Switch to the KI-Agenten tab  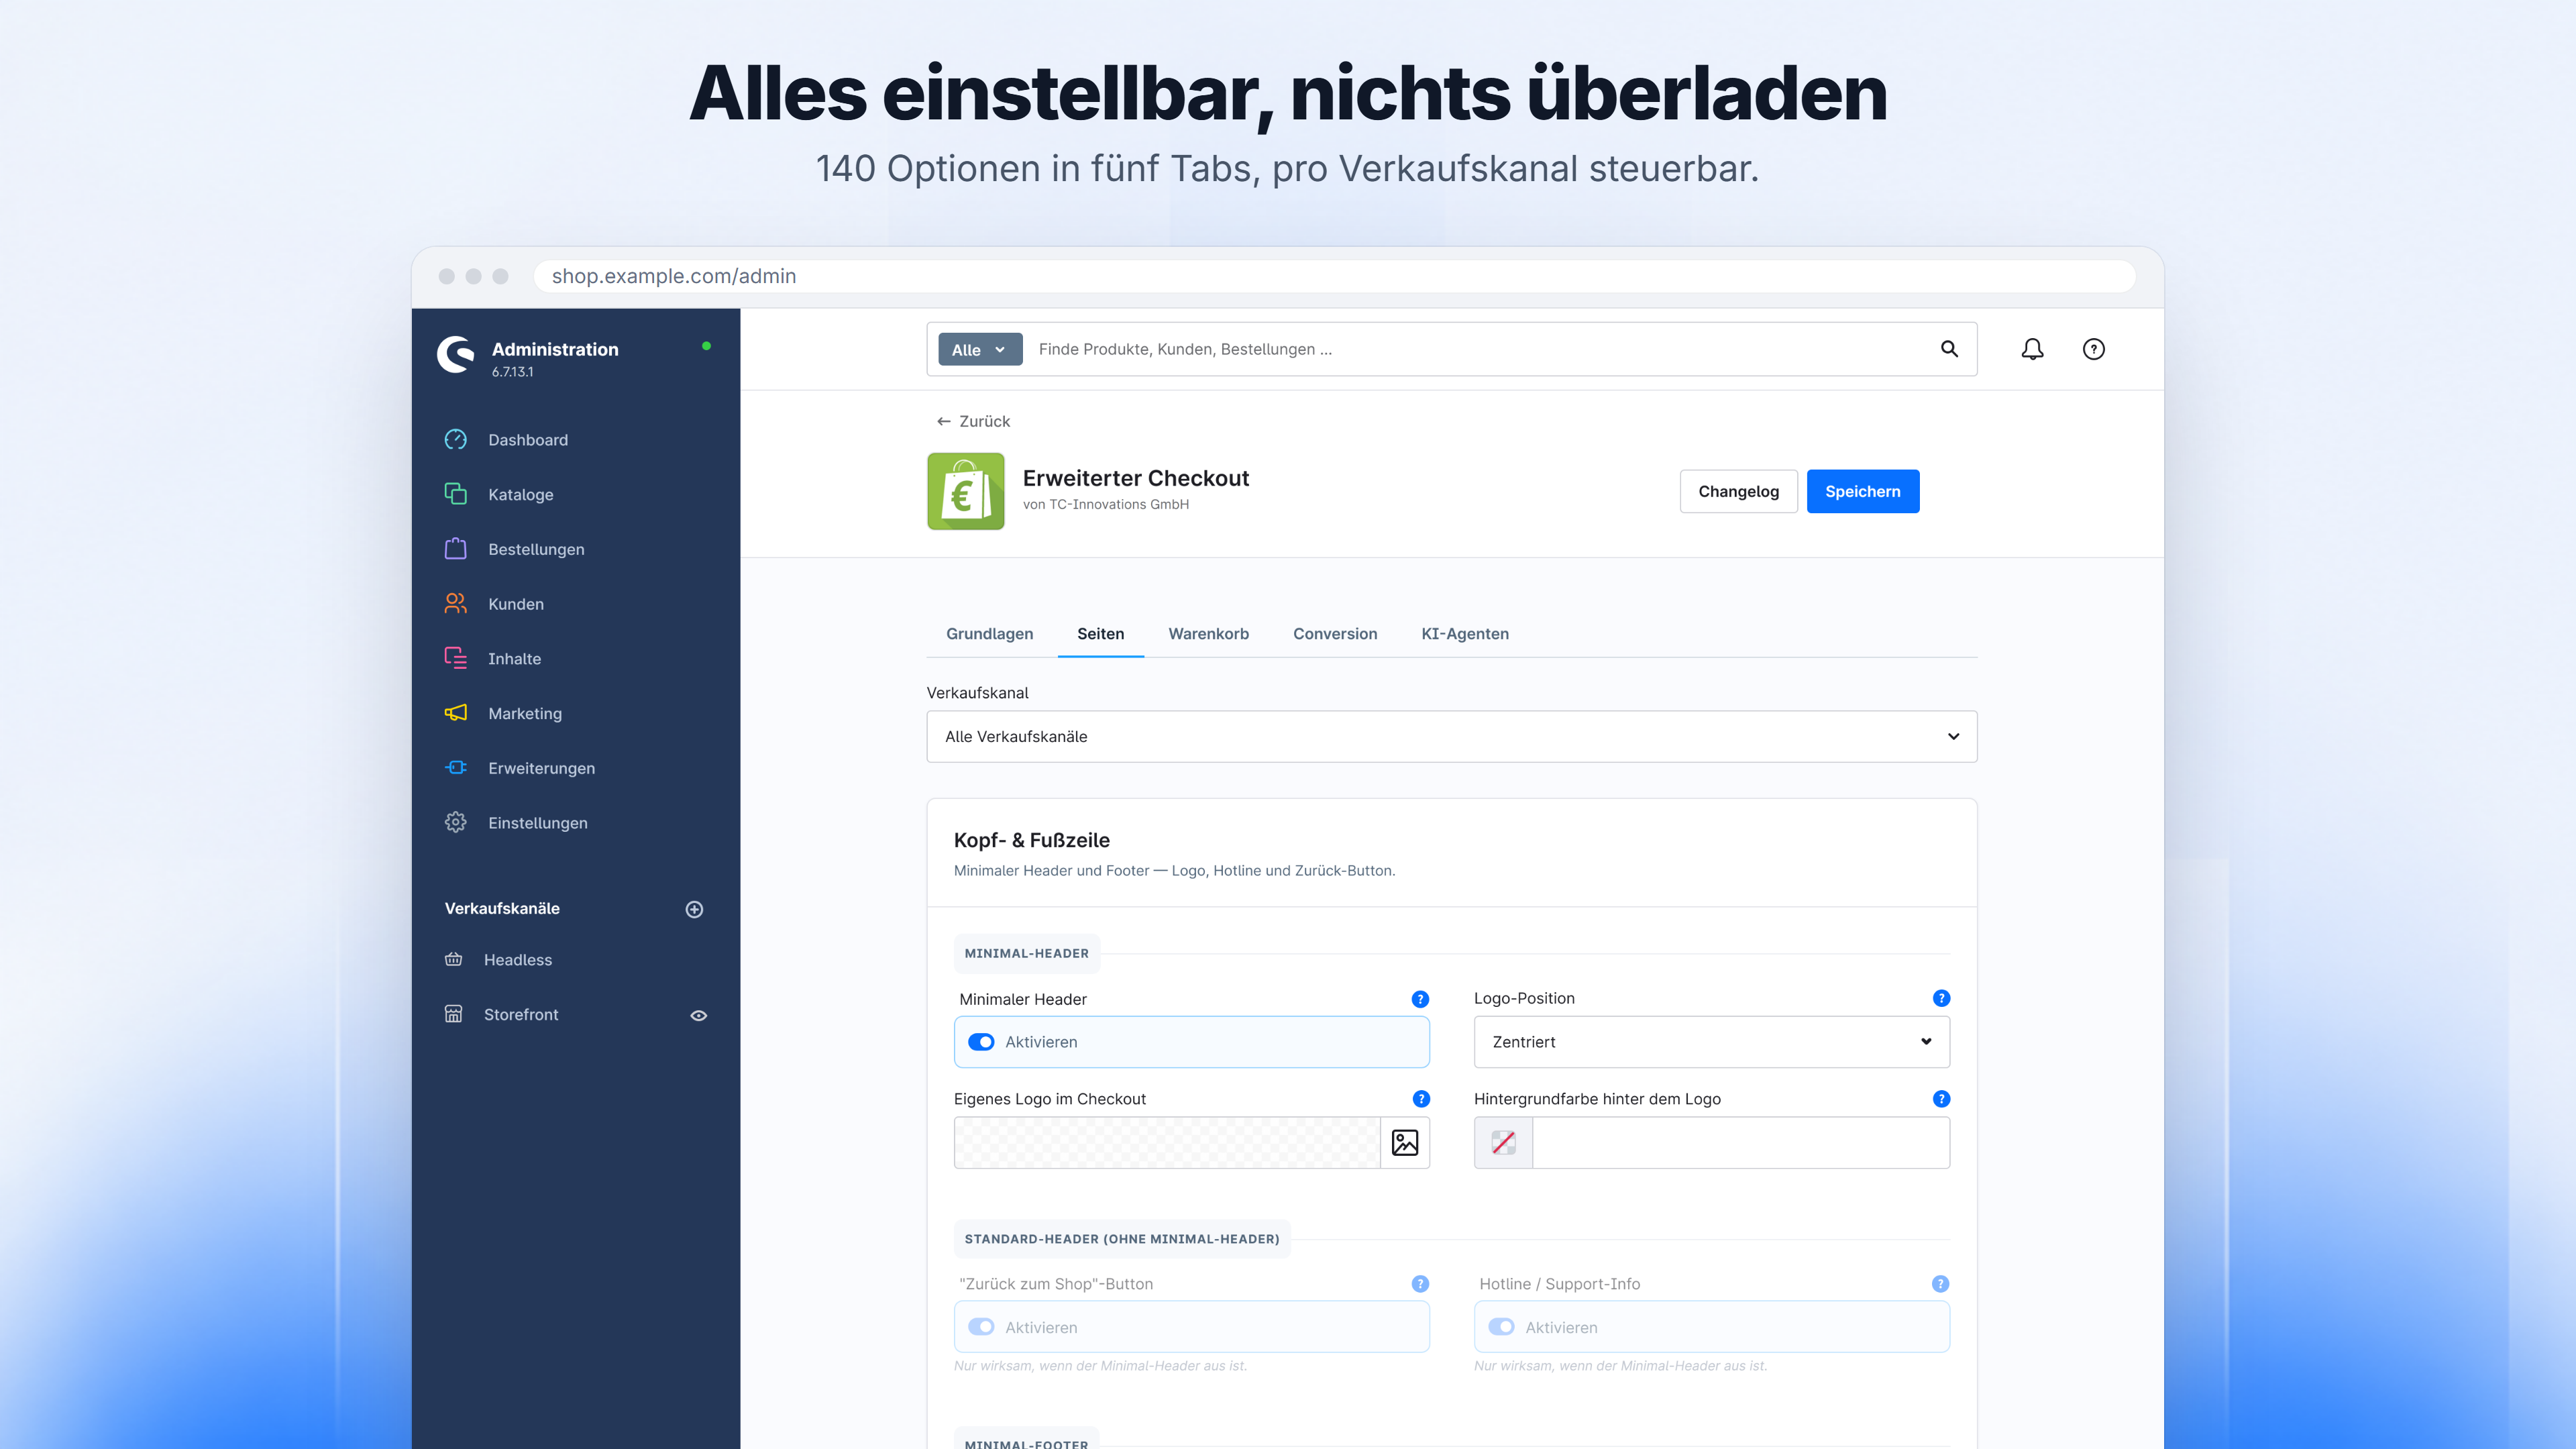pyautogui.click(x=1465, y=634)
